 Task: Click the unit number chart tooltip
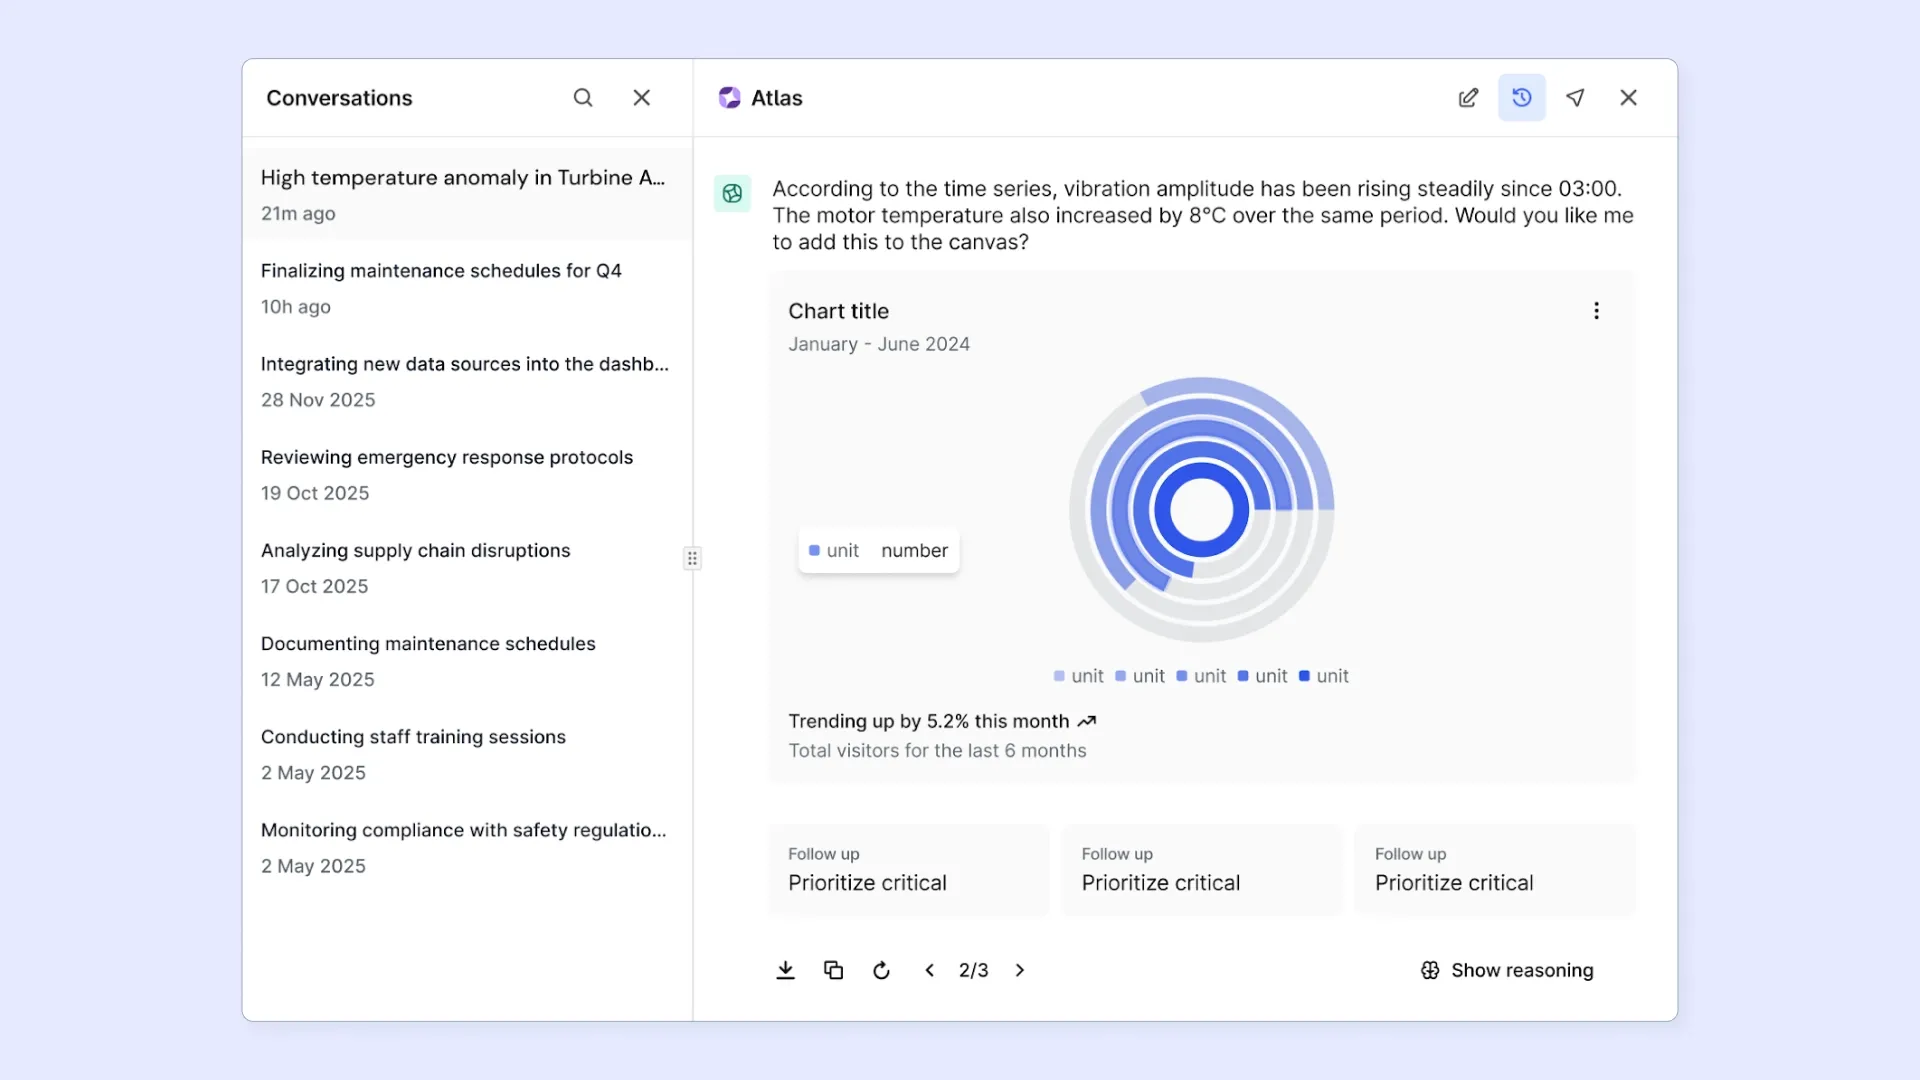(879, 550)
